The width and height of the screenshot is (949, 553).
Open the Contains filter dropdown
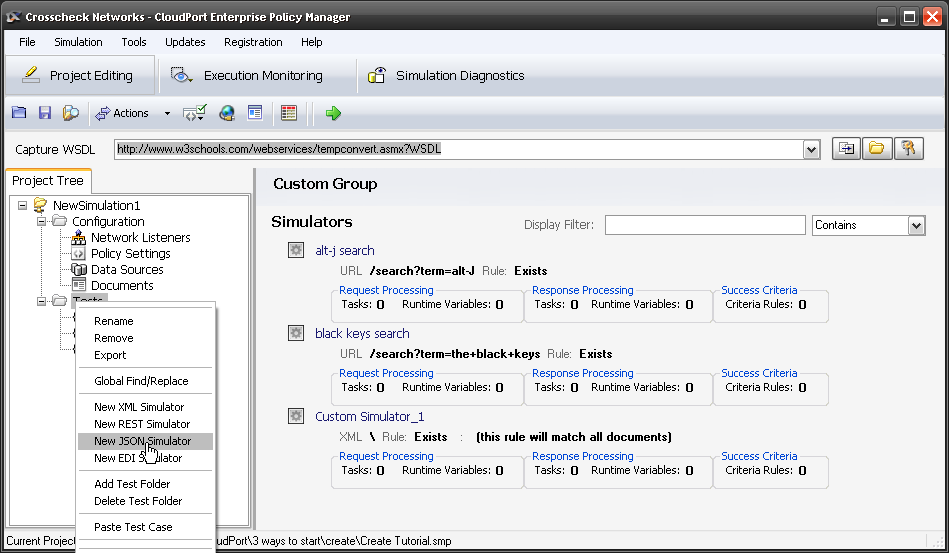pos(916,226)
